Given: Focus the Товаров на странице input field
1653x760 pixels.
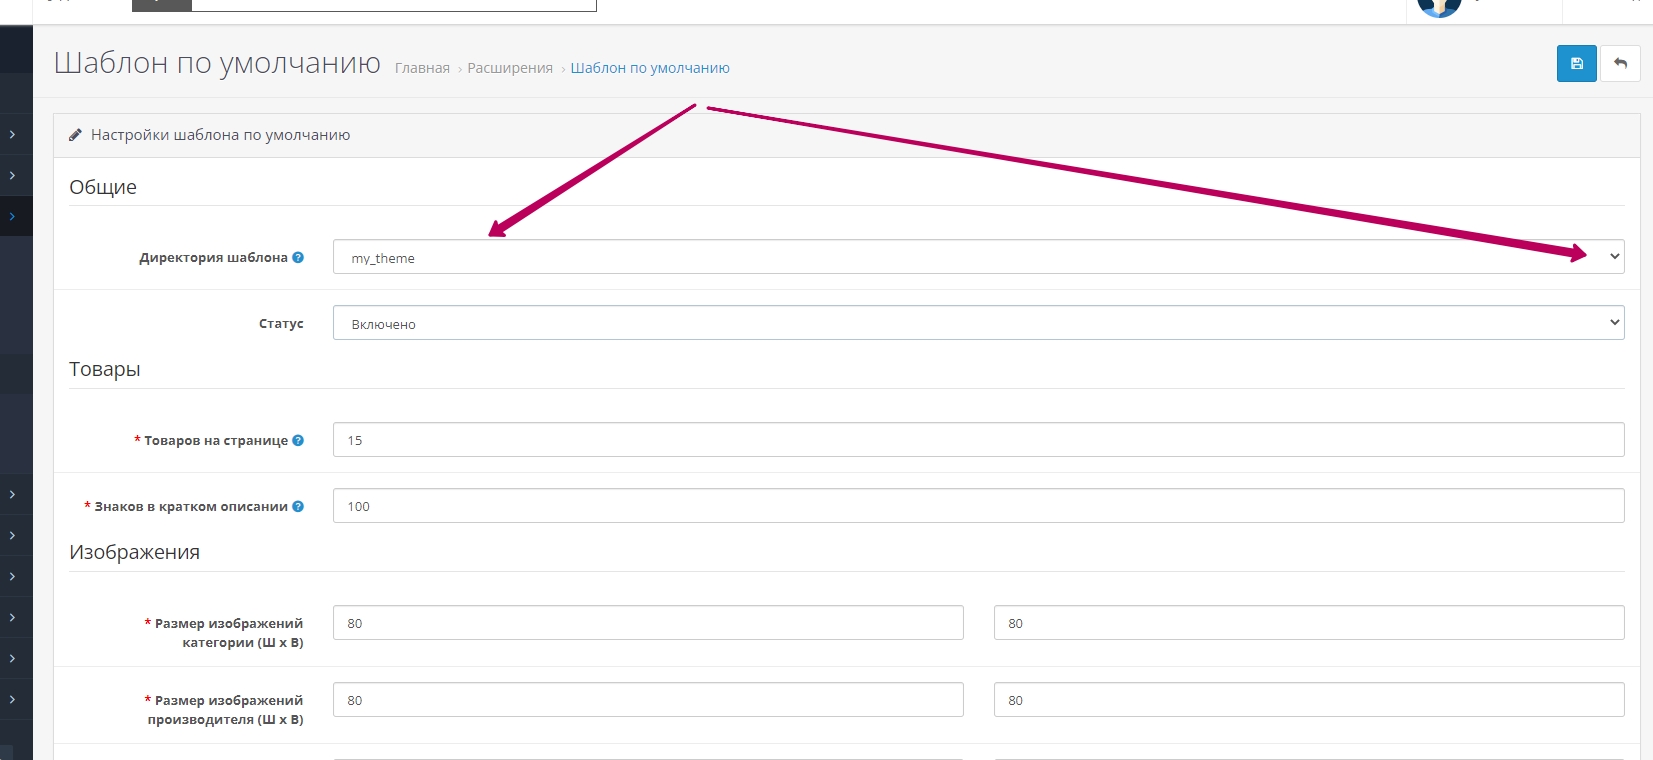Looking at the screenshot, I should click(x=978, y=440).
